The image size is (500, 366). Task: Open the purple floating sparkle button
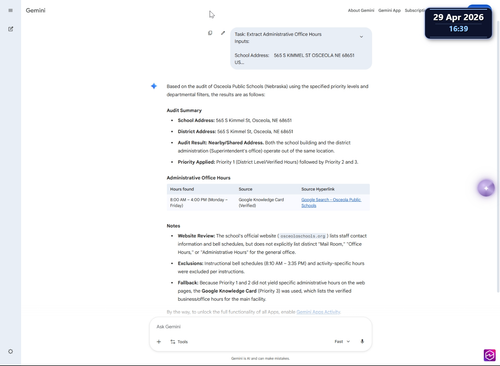486,188
